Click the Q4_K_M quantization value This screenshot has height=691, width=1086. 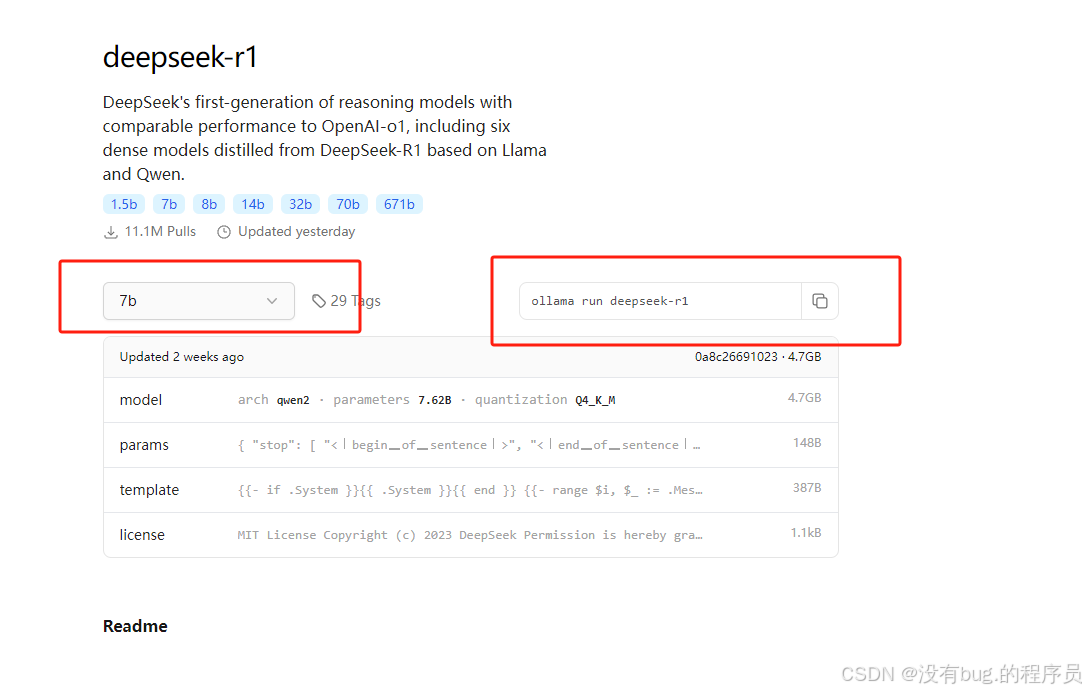[x=595, y=400]
